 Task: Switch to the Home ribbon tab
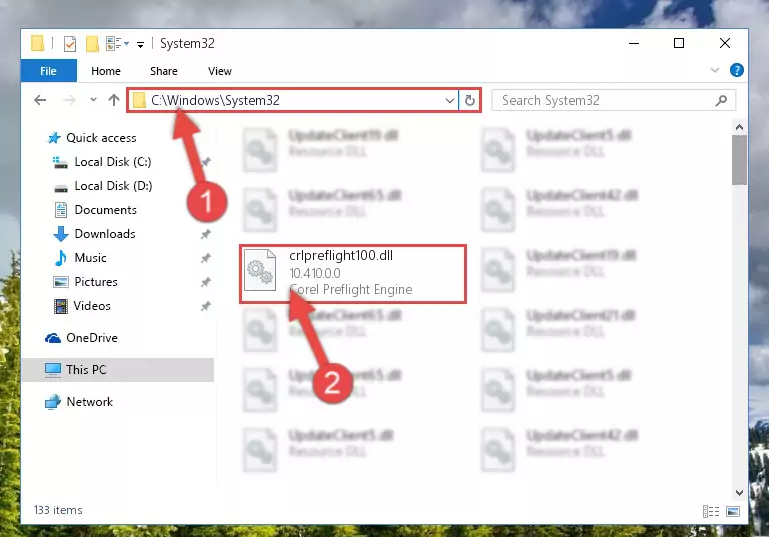105,71
